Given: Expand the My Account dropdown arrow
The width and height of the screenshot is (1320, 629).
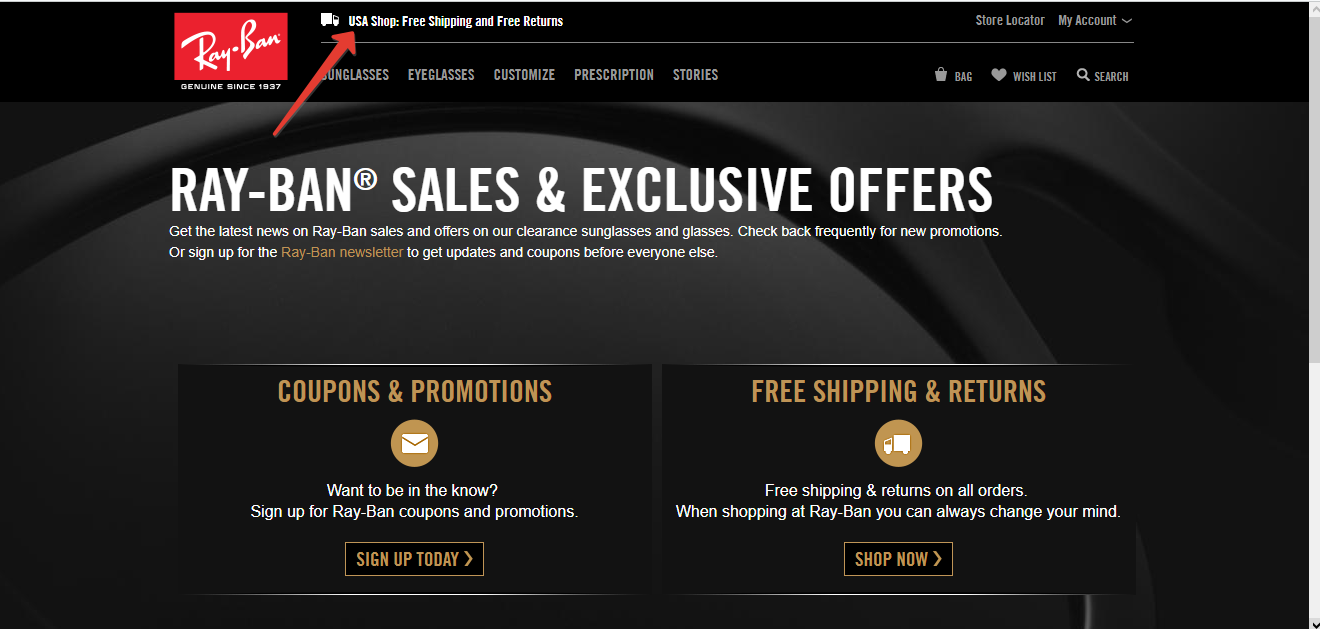Looking at the screenshot, I should pyautogui.click(x=1127, y=21).
